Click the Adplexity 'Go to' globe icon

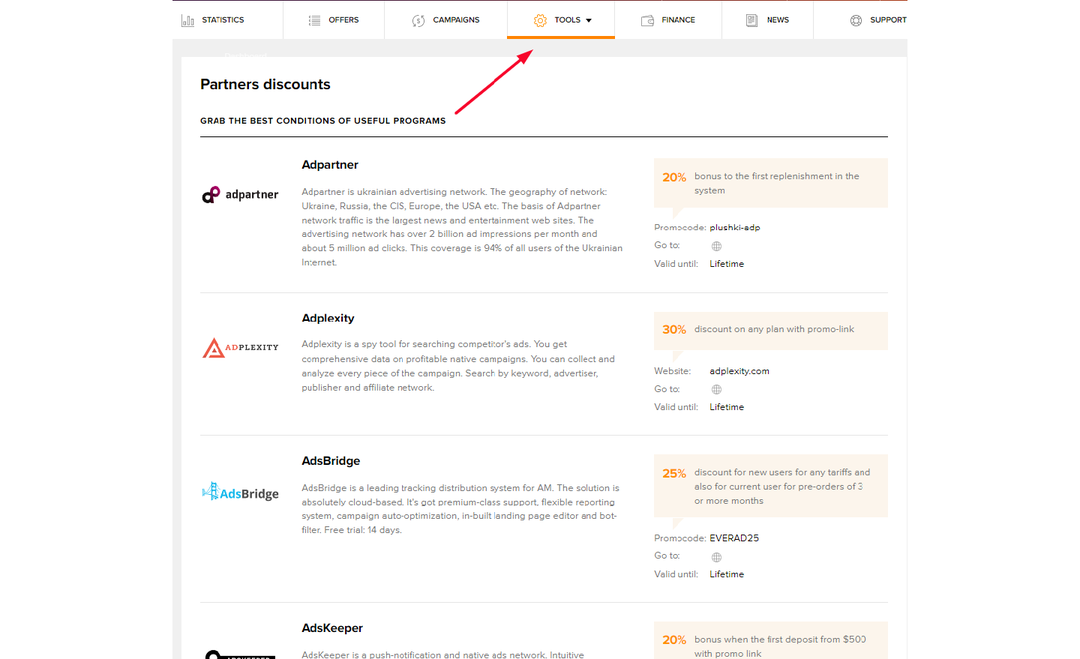pyautogui.click(x=716, y=388)
